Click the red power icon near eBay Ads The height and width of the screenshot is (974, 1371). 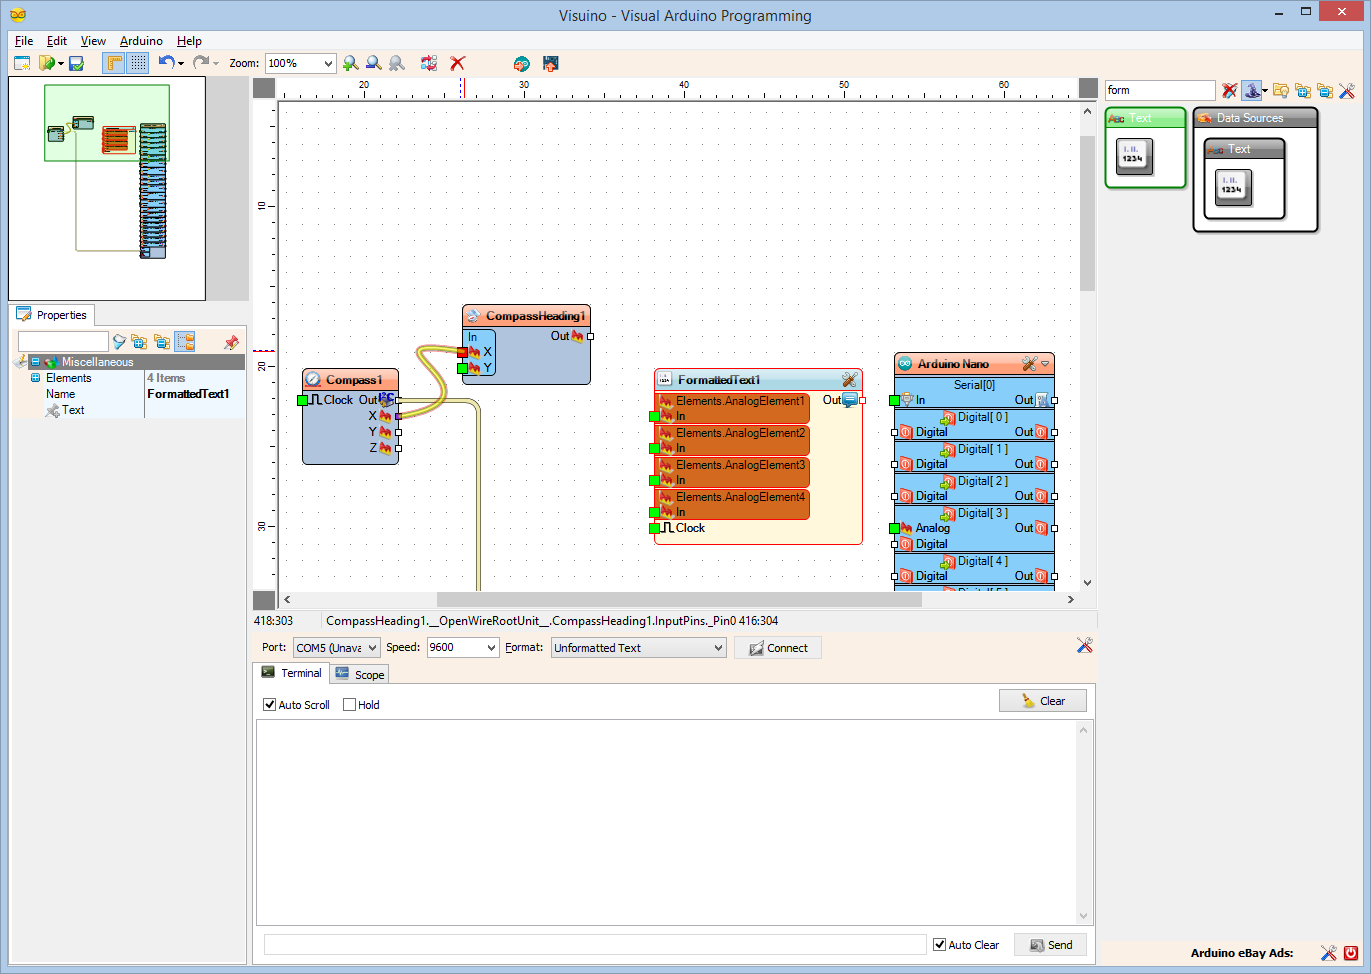1351,953
